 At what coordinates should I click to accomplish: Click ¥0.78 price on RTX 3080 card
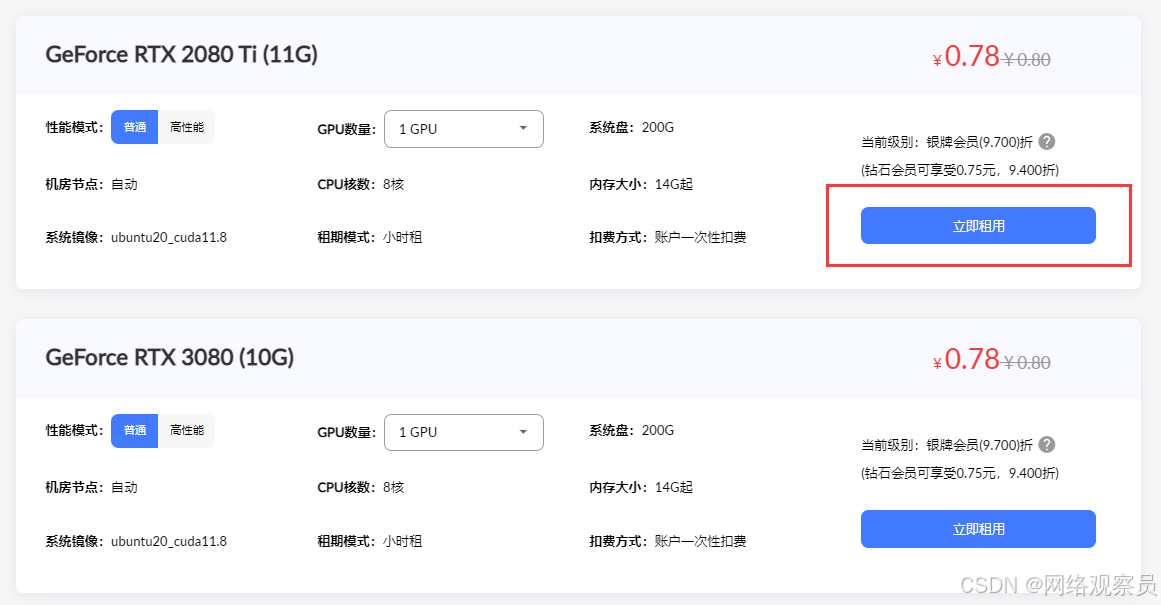[966, 359]
